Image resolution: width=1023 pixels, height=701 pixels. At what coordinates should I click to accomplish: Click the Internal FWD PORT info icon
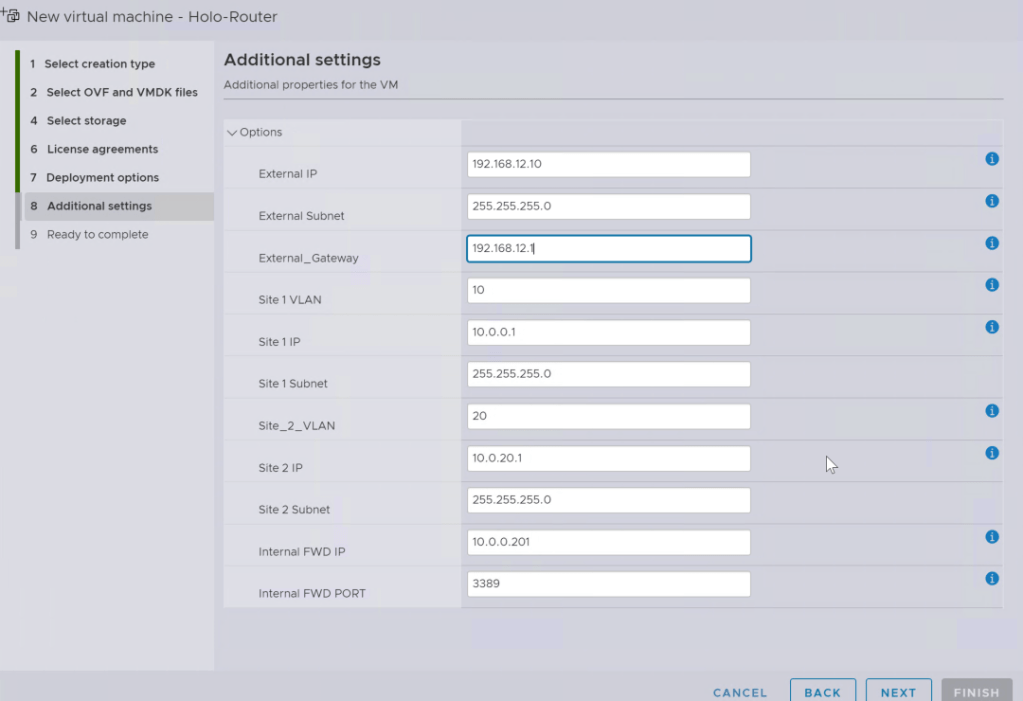pyautogui.click(x=992, y=579)
